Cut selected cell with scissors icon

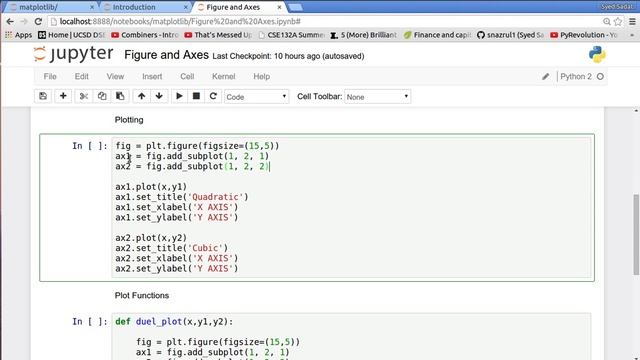[84, 96]
